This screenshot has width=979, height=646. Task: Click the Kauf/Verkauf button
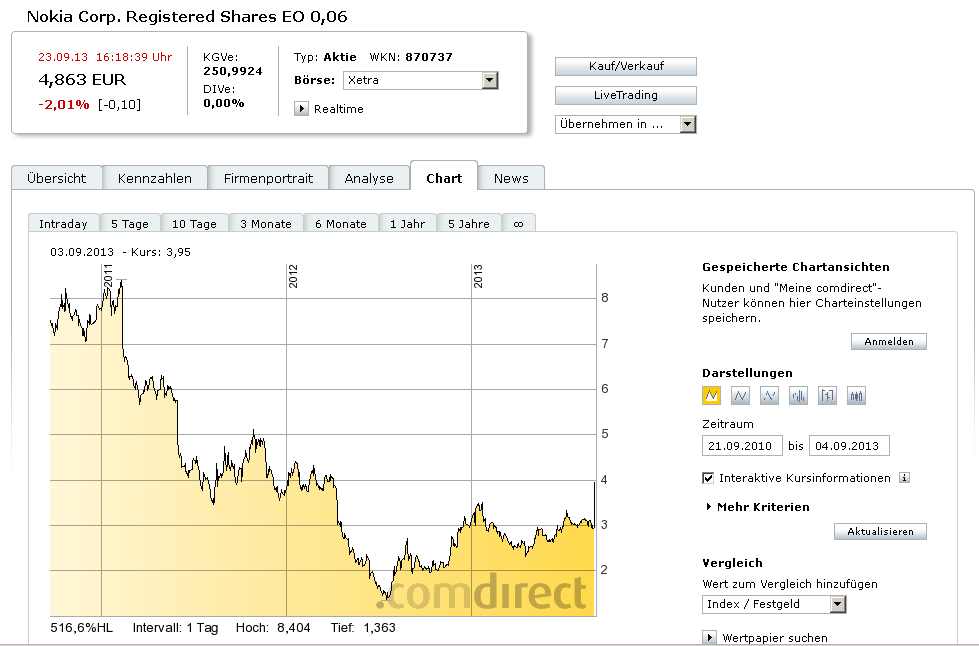pos(625,67)
